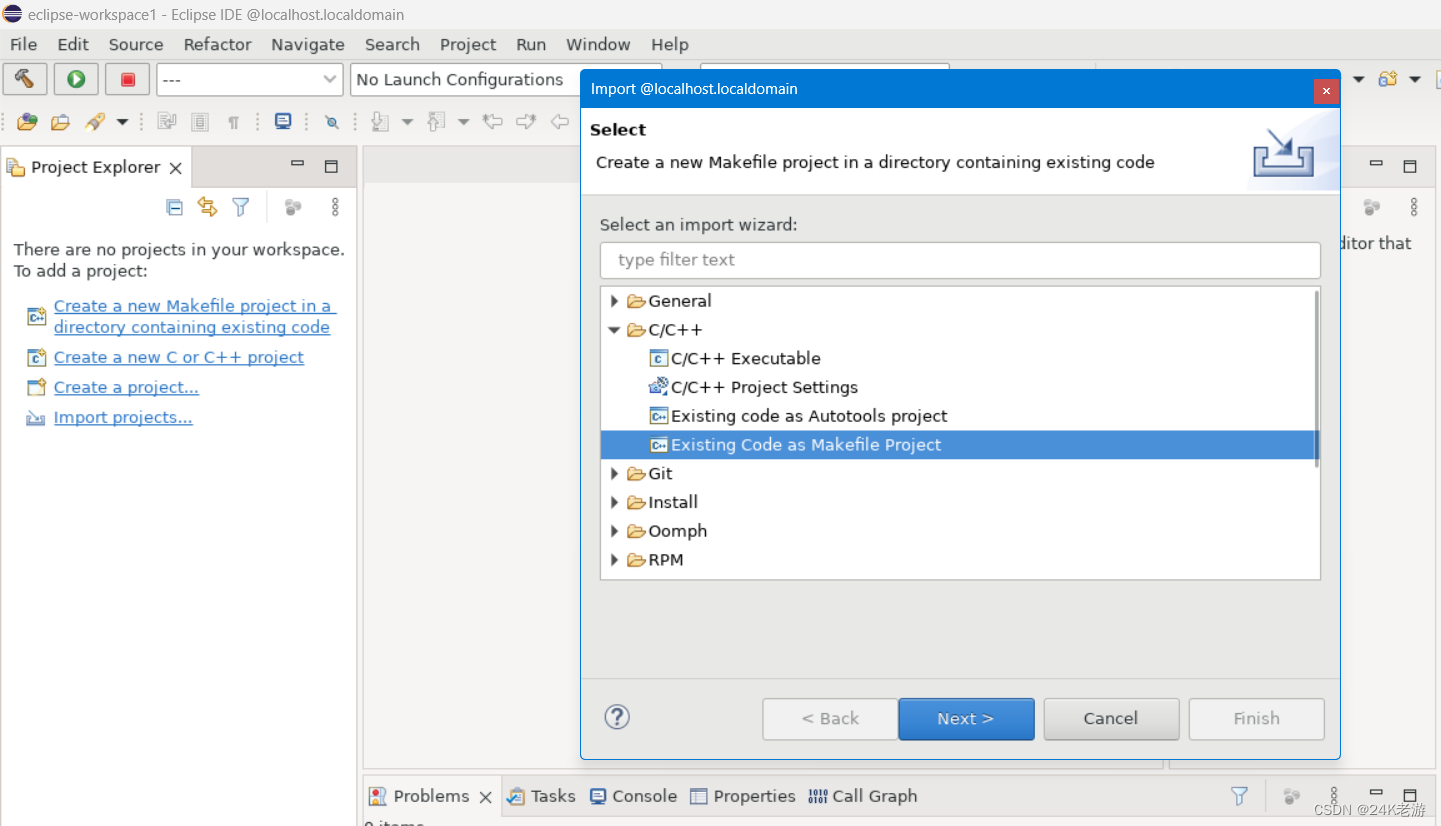The image size is (1441, 826).
Task: Open the 'No Launch Configurations' dropdown
Action: (x=465, y=79)
